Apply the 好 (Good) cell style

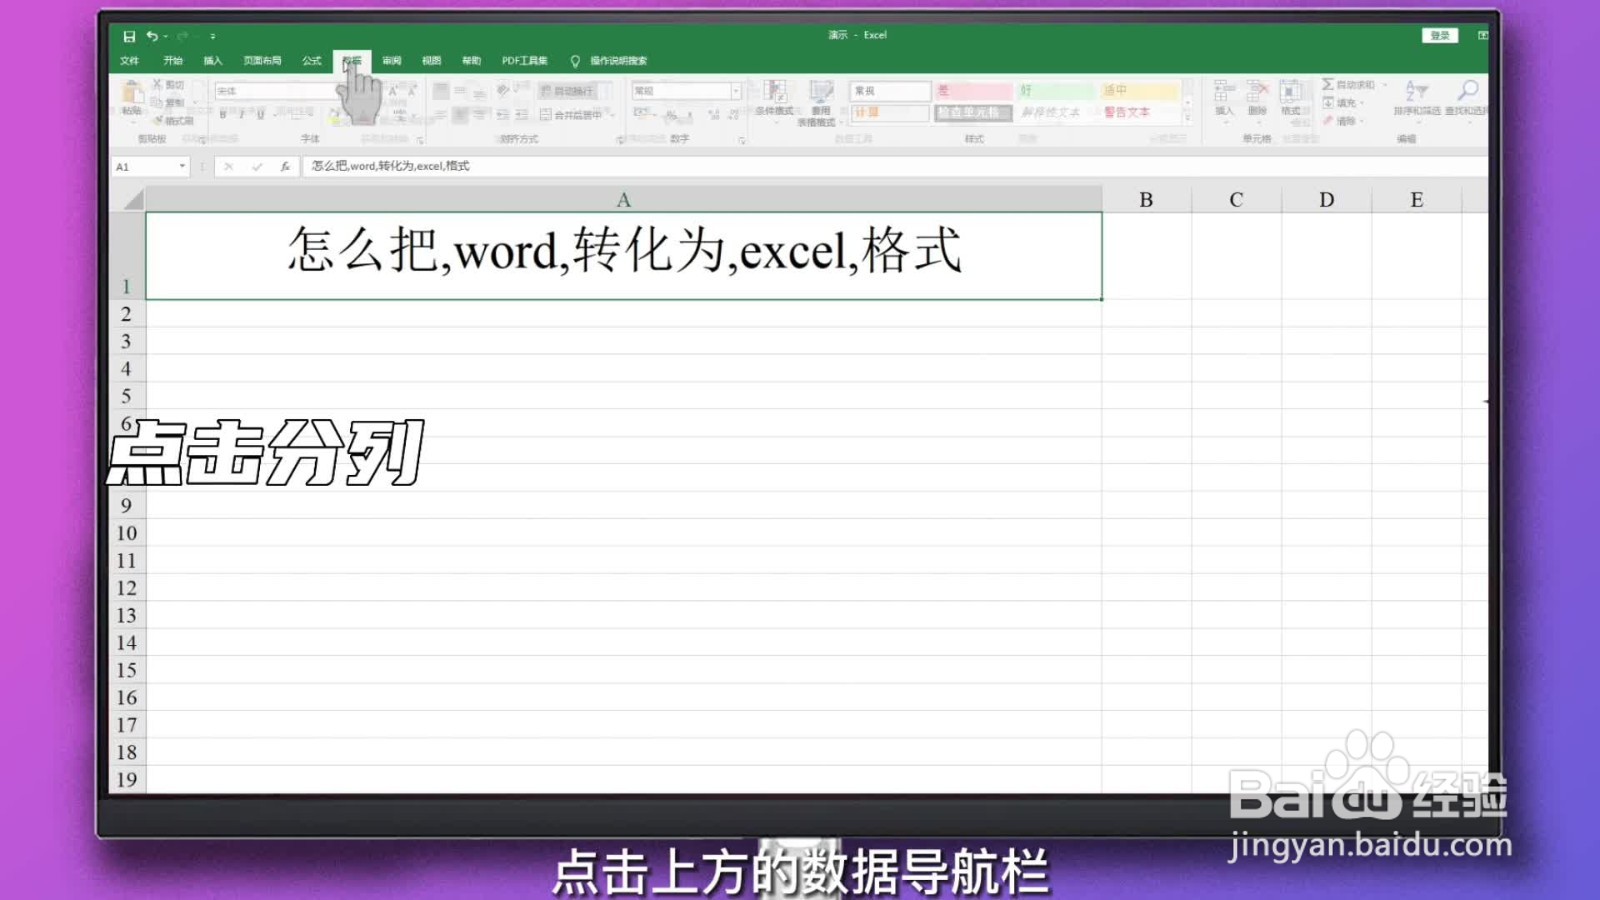(1056, 91)
